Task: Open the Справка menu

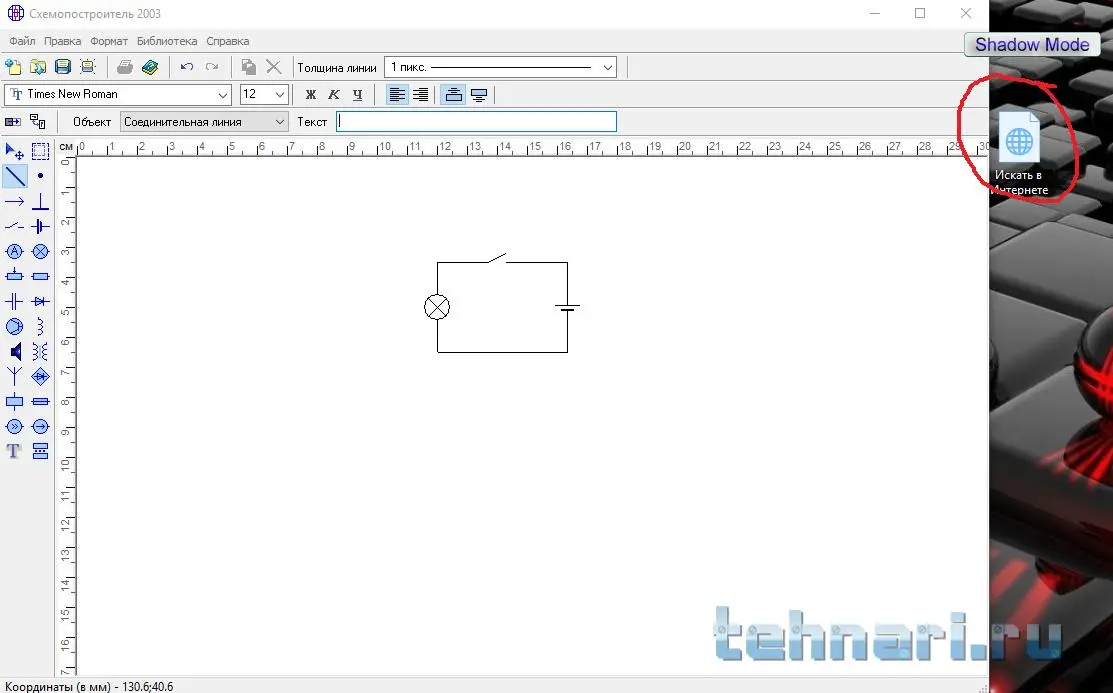Action: coord(227,41)
